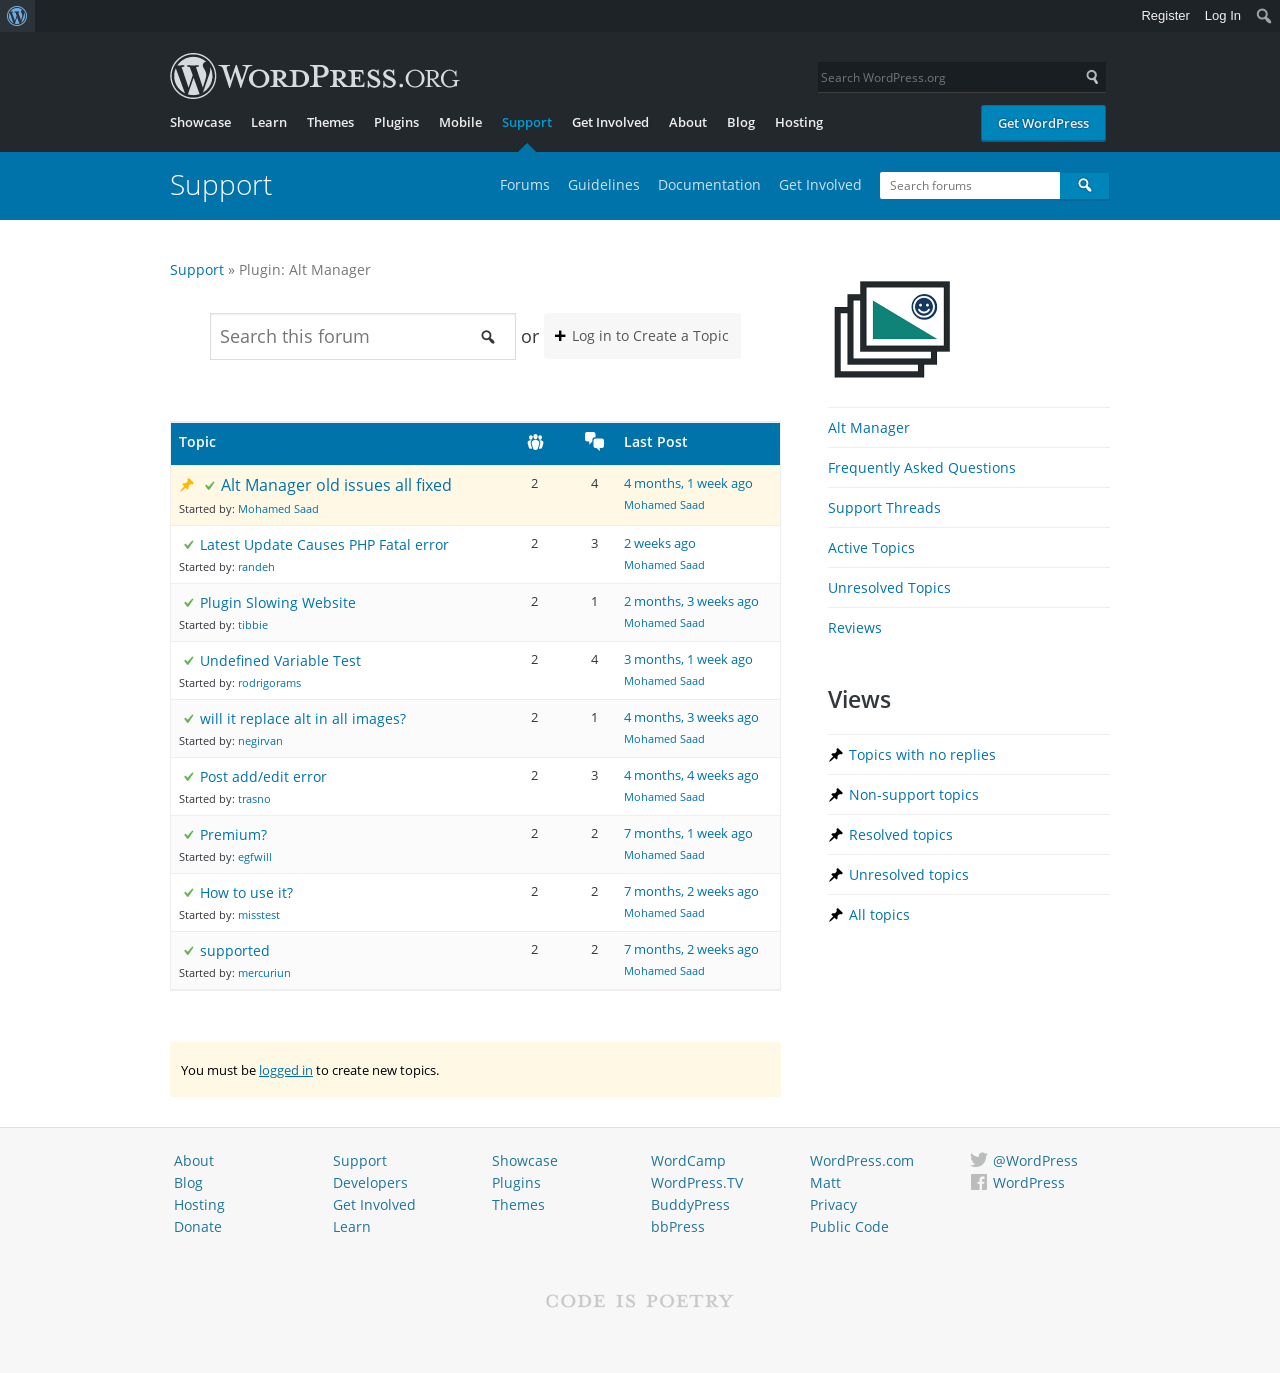Submit WordPress.org search with magnifier icon
1280x1373 pixels.
point(1092,77)
